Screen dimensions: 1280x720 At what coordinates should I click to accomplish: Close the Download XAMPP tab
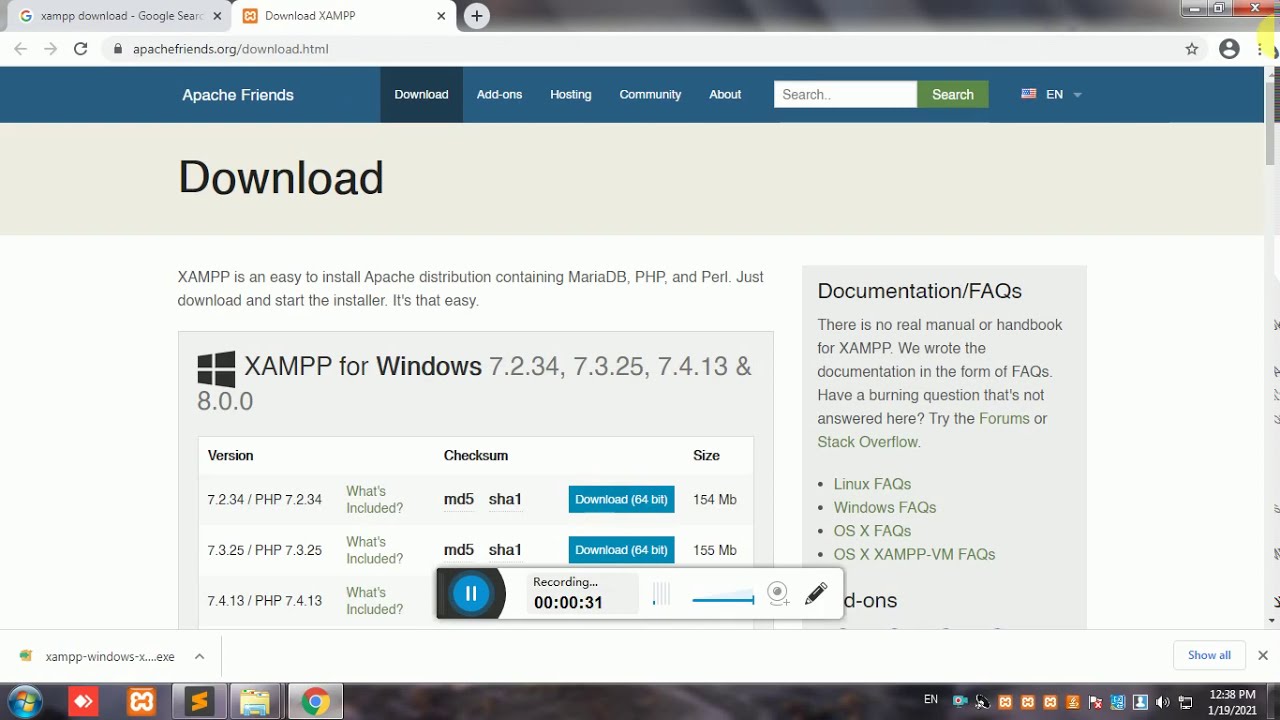click(442, 16)
